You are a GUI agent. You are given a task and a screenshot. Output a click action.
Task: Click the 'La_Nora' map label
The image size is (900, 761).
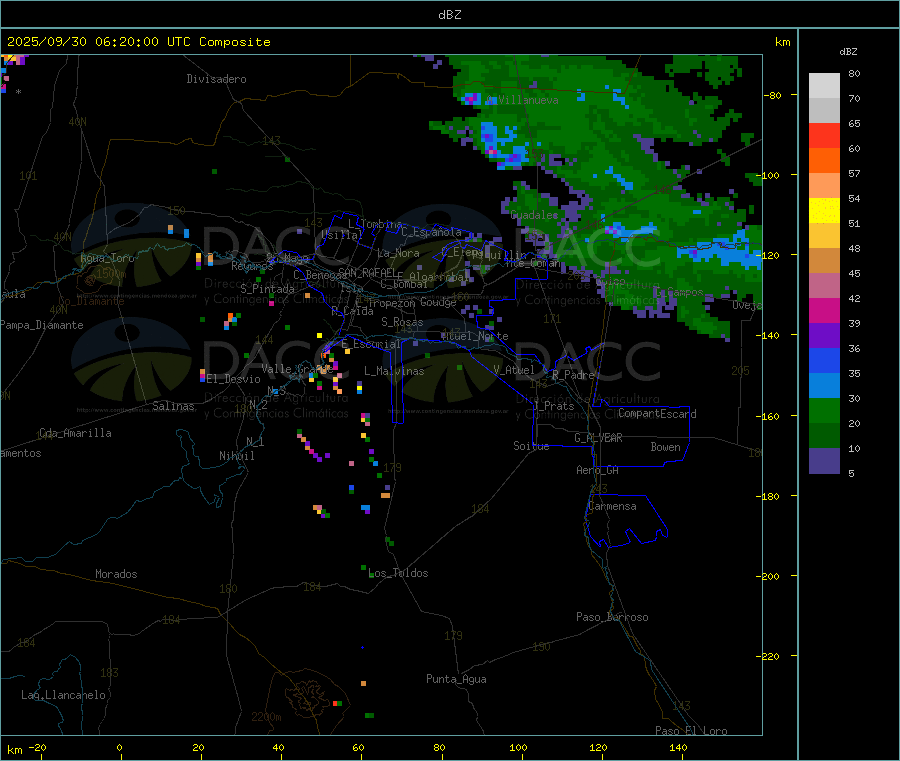(x=398, y=253)
